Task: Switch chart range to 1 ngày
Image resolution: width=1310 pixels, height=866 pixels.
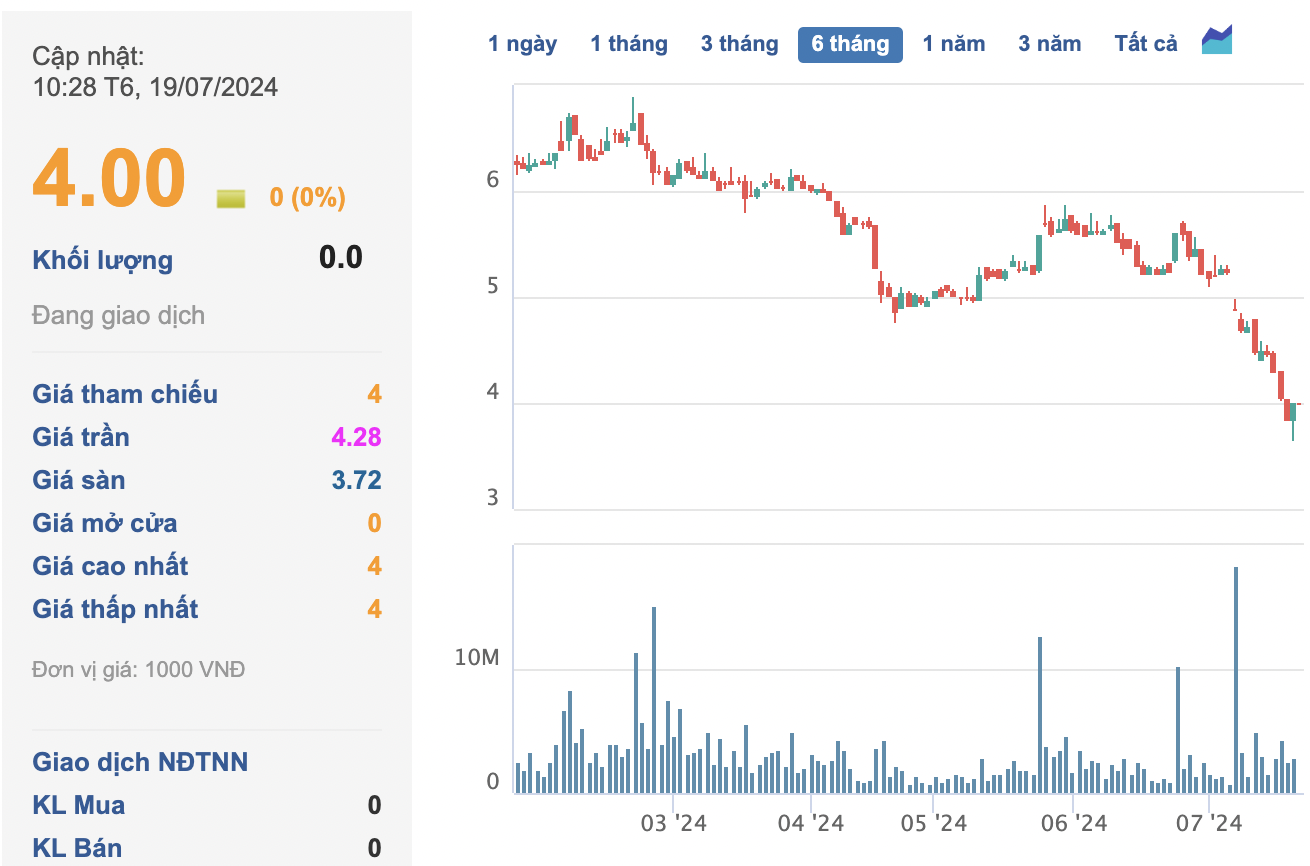Action: (522, 44)
